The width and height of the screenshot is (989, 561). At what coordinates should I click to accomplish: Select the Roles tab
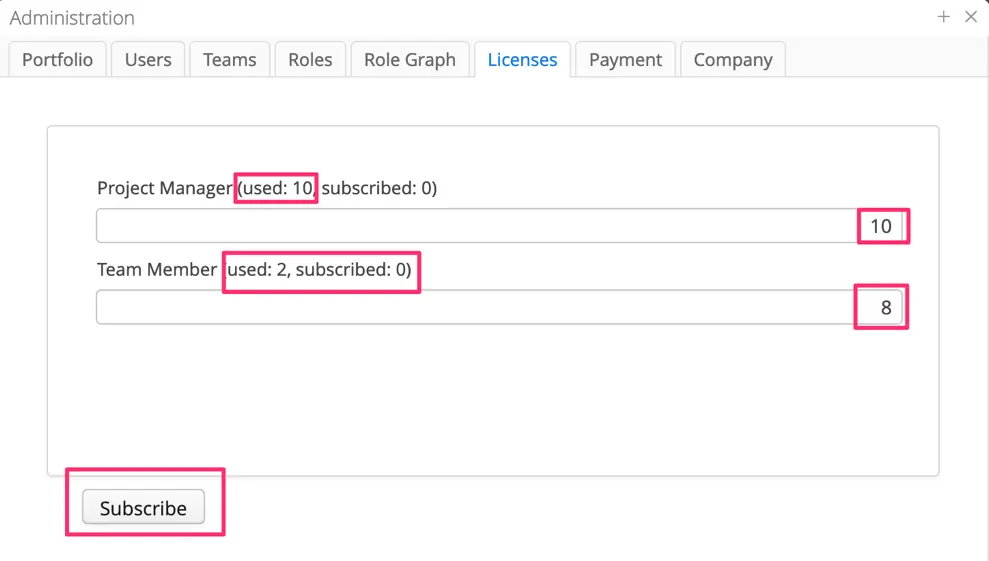coord(310,59)
